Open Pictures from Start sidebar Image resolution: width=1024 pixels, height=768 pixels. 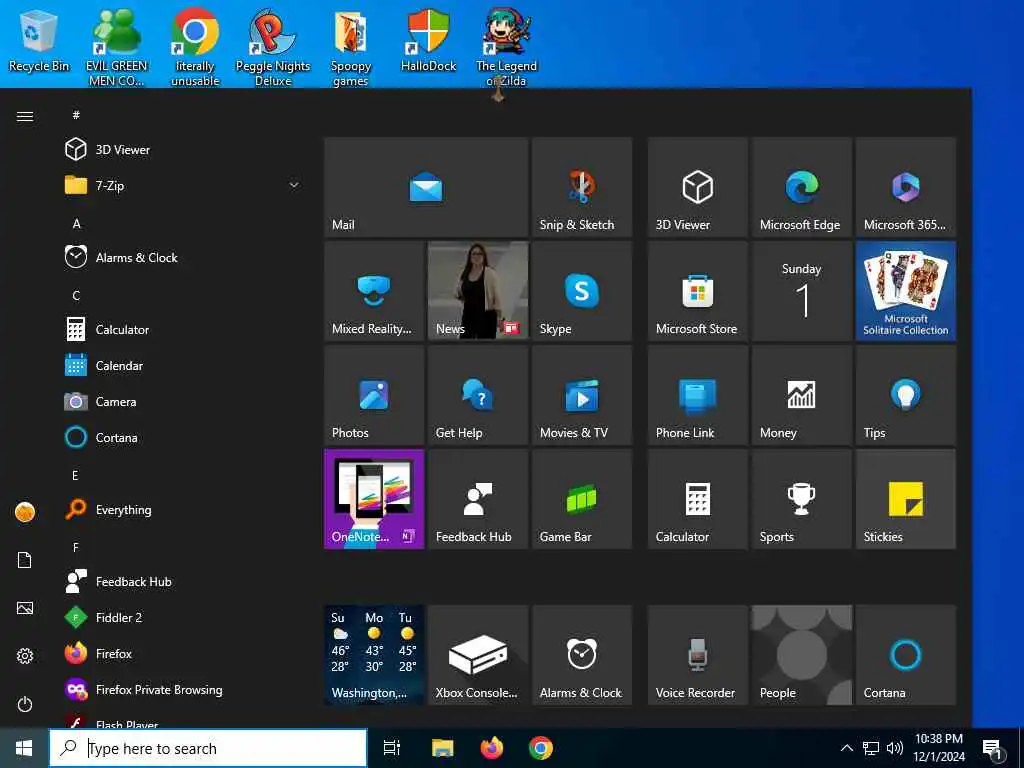pos(25,608)
